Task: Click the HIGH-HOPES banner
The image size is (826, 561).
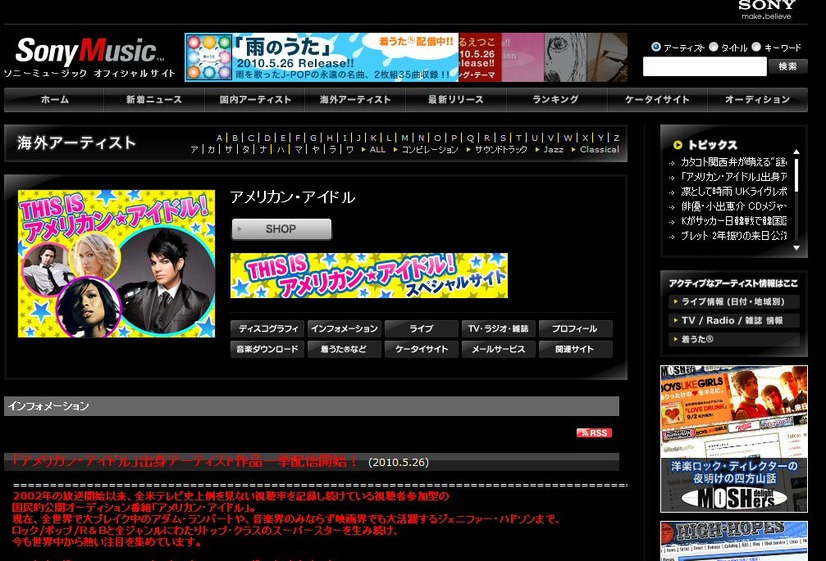Action: 734,541
